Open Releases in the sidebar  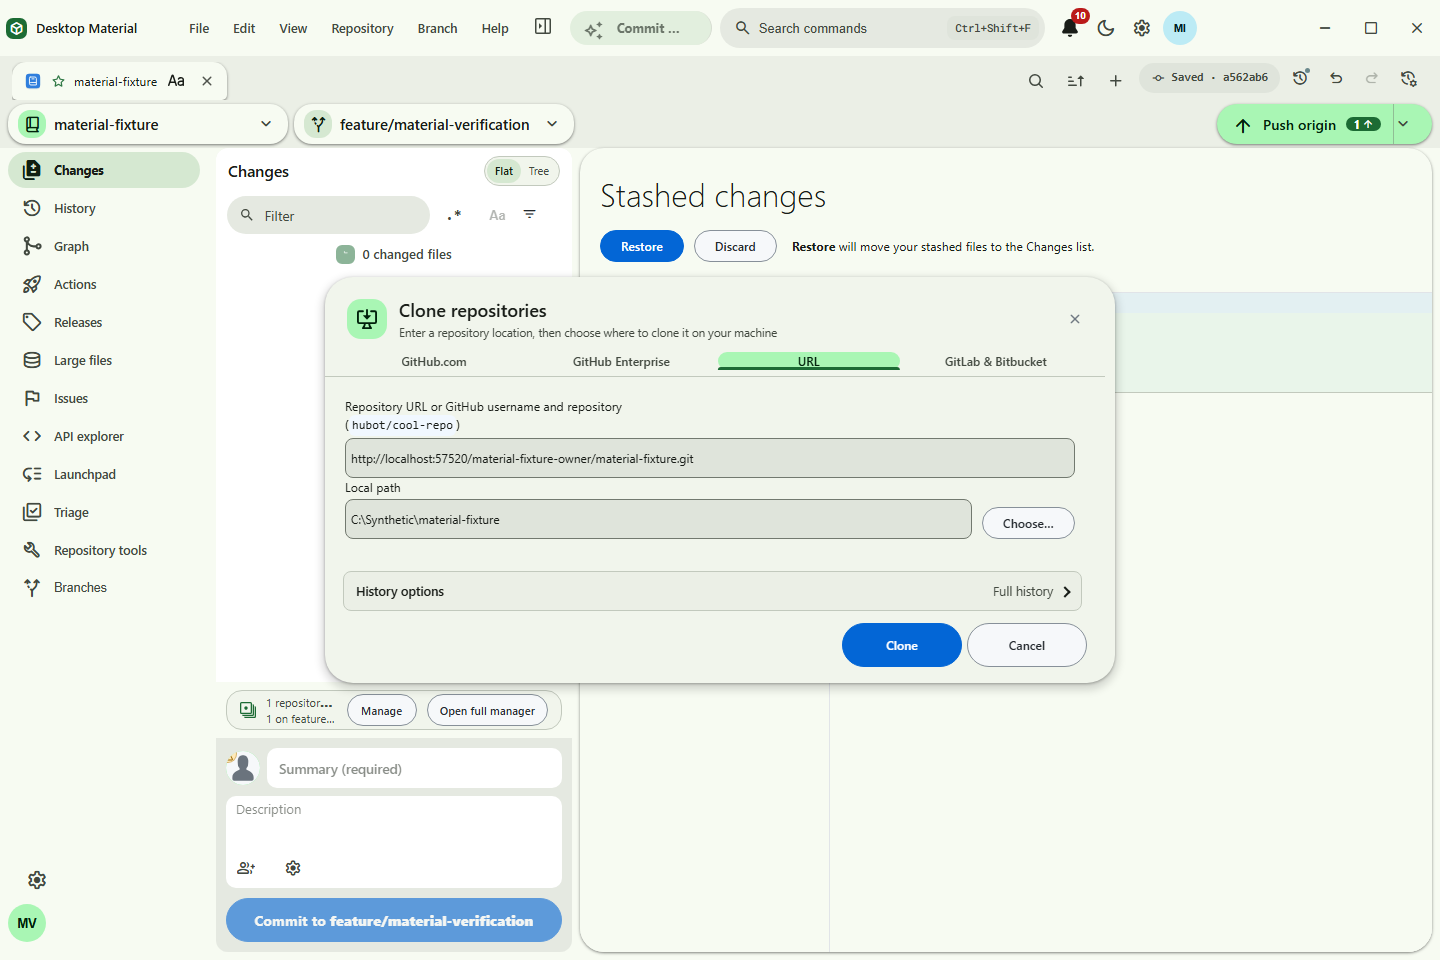click(x=104, y=322)
